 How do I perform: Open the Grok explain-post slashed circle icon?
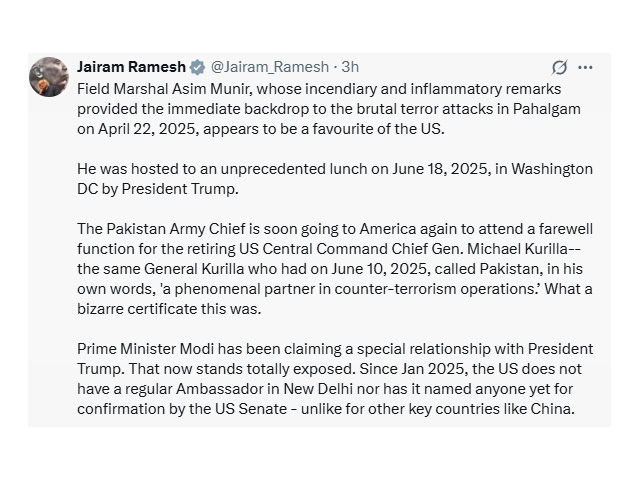559,67
